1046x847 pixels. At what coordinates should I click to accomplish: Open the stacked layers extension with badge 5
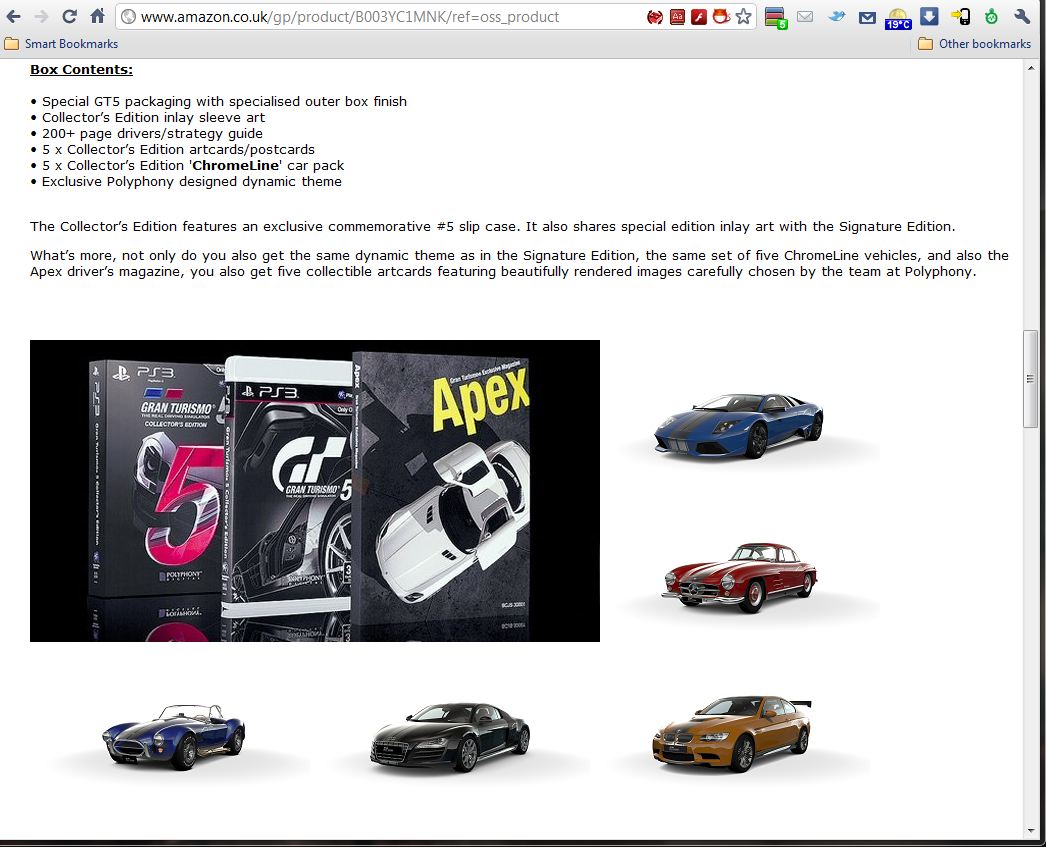pyautogui.click(x=776, y=17)
